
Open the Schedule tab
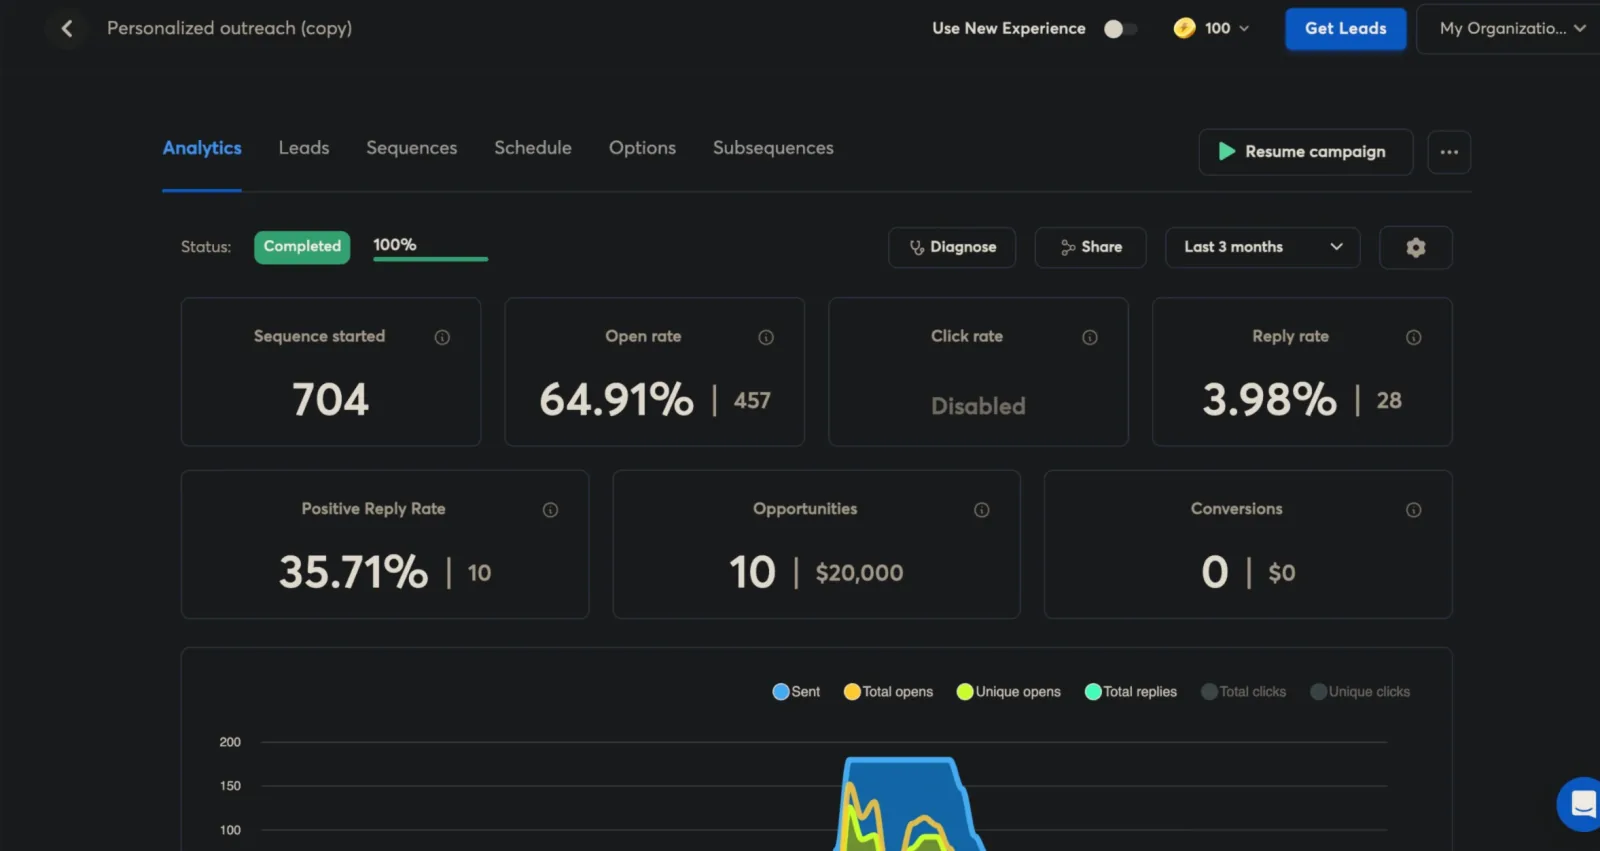[533, 148]
